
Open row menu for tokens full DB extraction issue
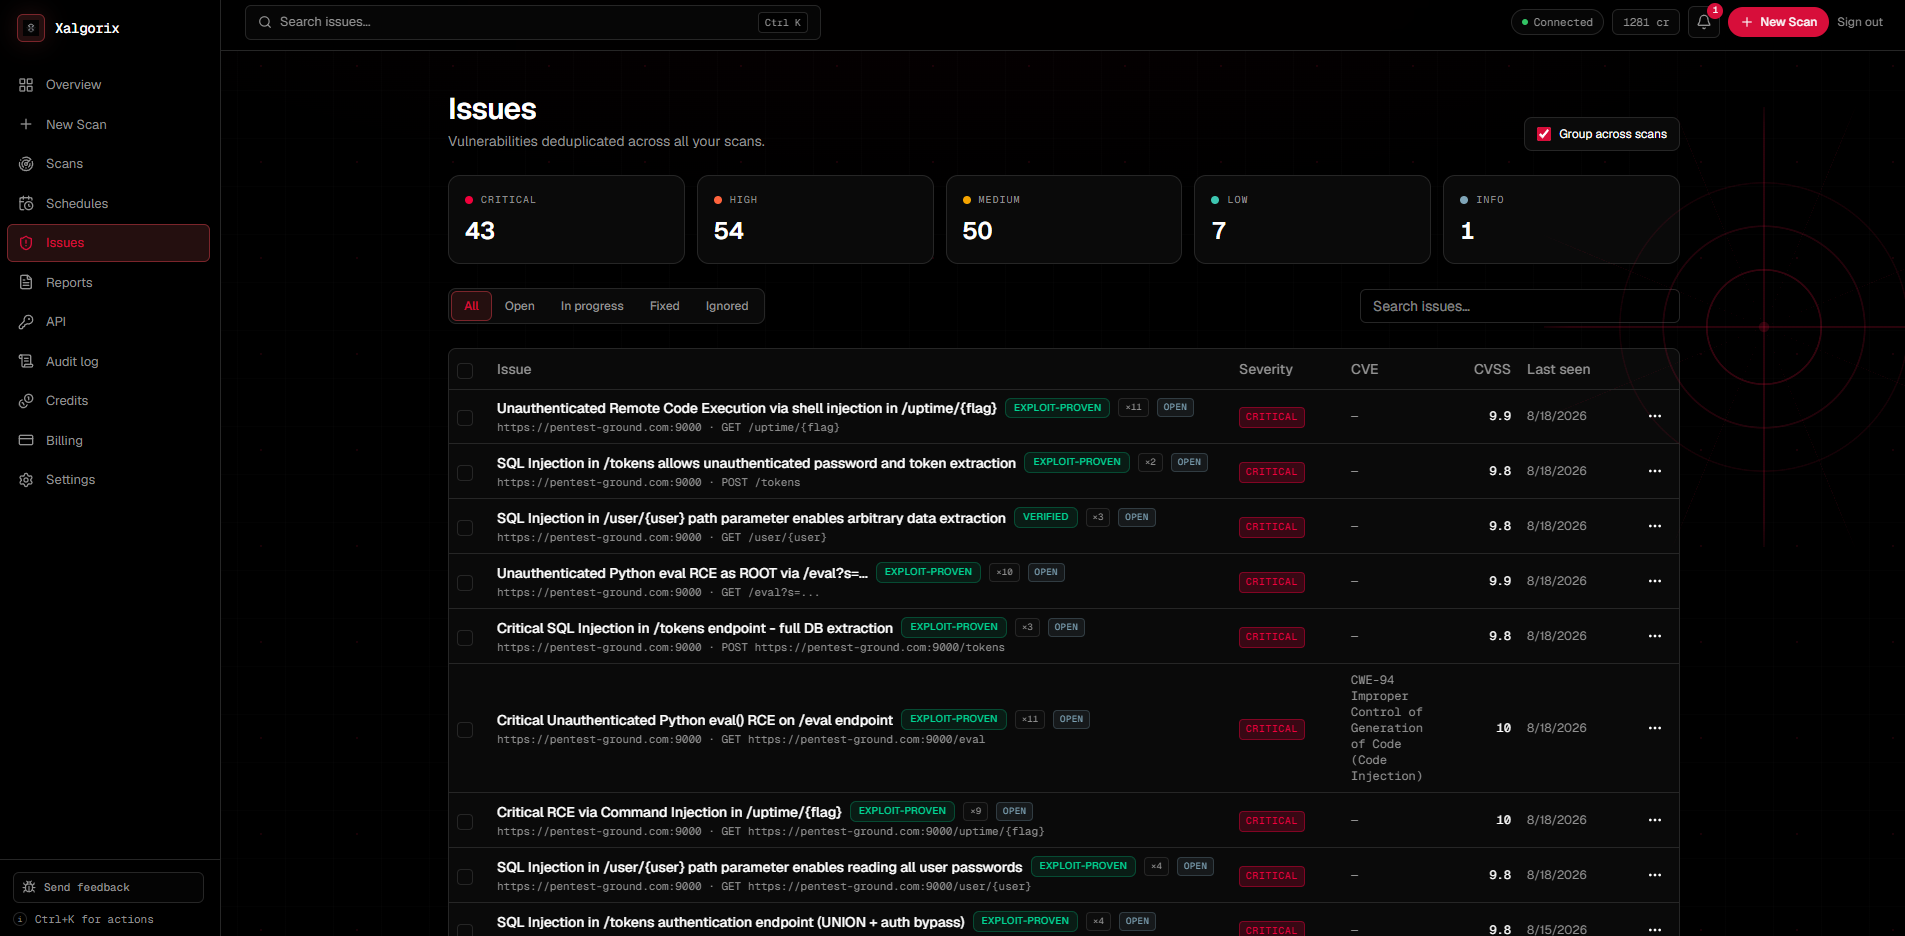1655,636
